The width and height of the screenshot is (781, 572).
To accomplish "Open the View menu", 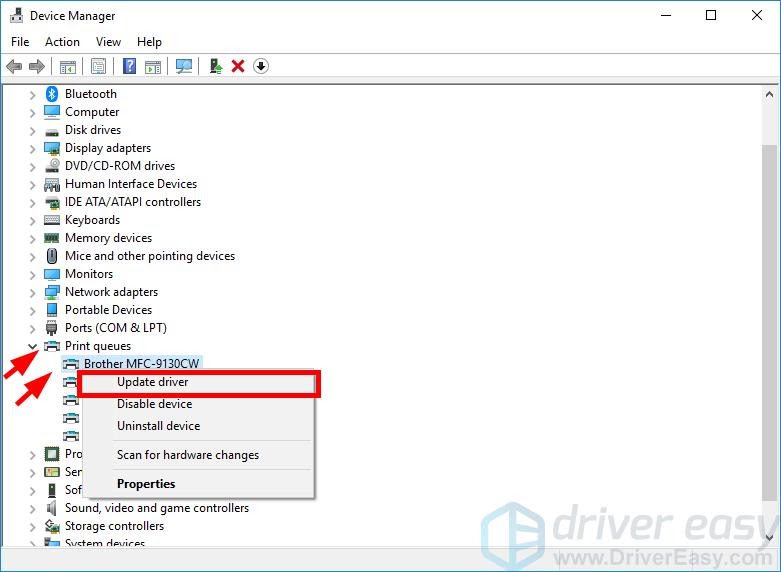I will pyautogui.click(x=108, y=42).
